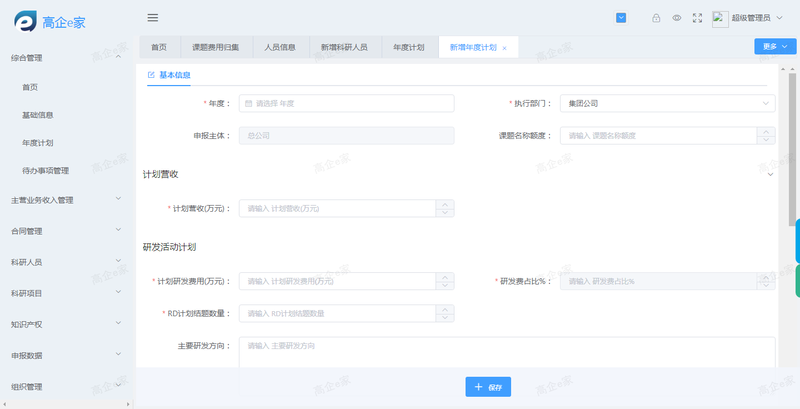Toggle fullscreen mode icon

point(697,18)
